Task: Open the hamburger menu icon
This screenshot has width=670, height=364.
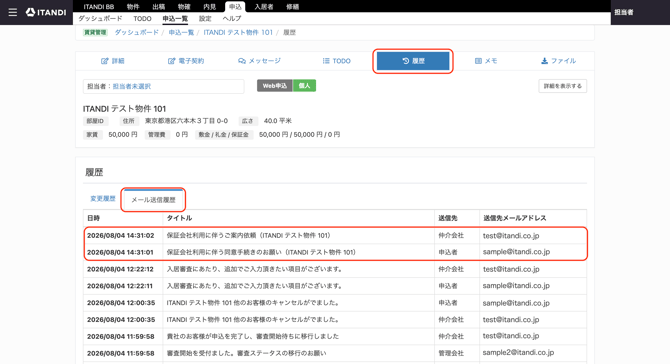Action: point(13,12)
